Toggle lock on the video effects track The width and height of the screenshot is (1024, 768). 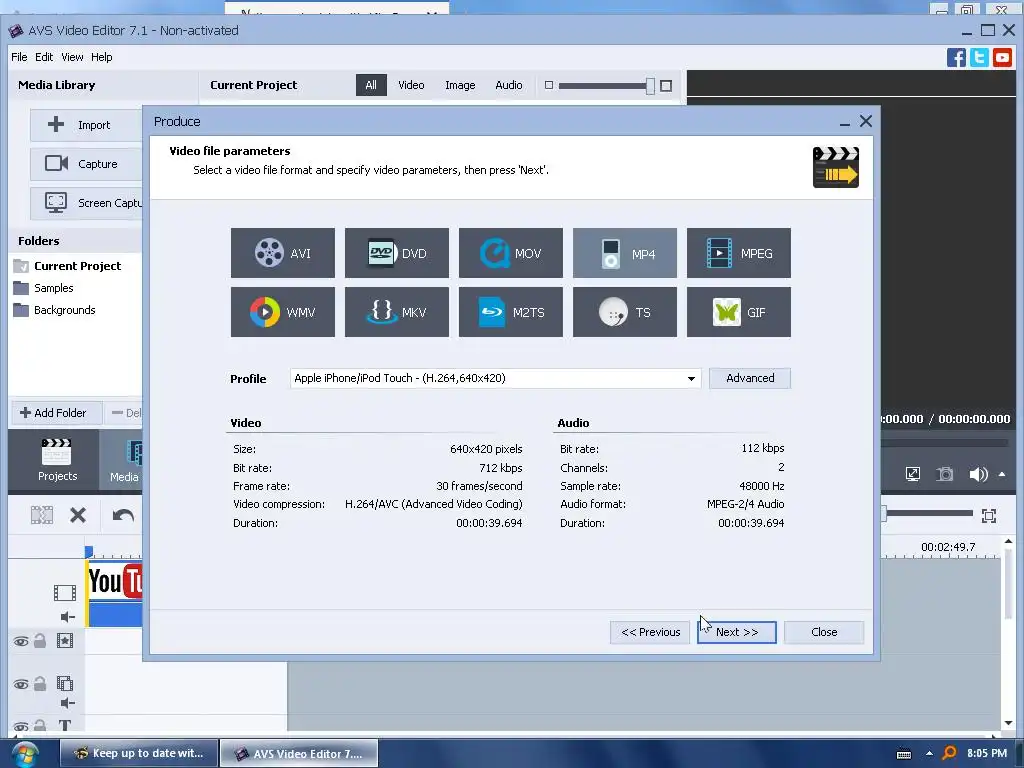(x=40, y=641)
